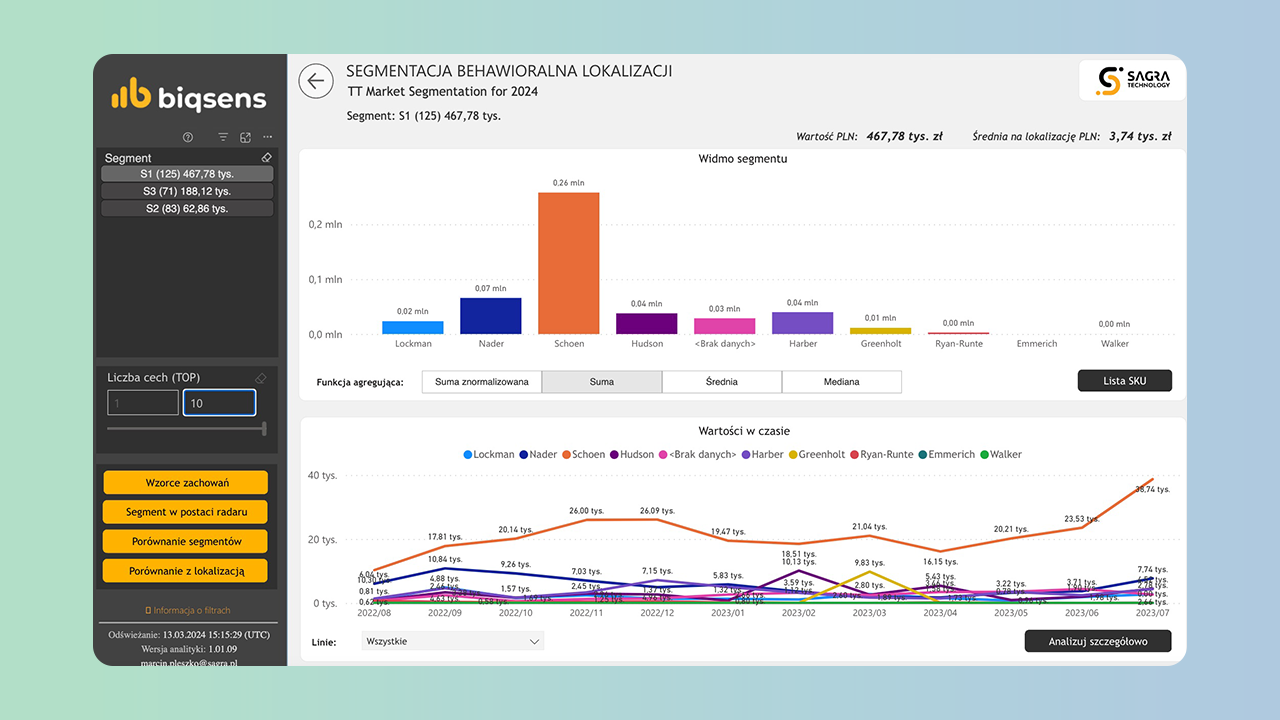Click the 2022/08 axis label
This screenshot has height=720, width=1280.
tap(373, 613)
